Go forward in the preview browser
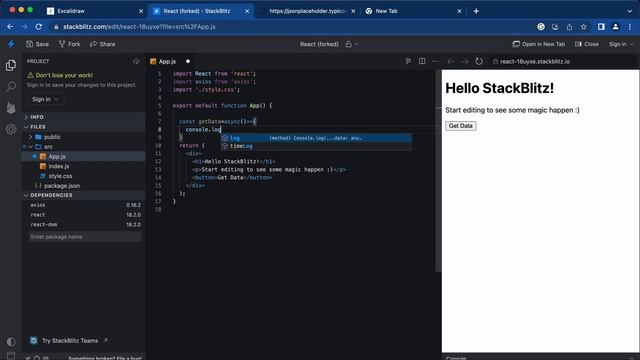The height and width of the screenshot is (360, 640). 464,61
